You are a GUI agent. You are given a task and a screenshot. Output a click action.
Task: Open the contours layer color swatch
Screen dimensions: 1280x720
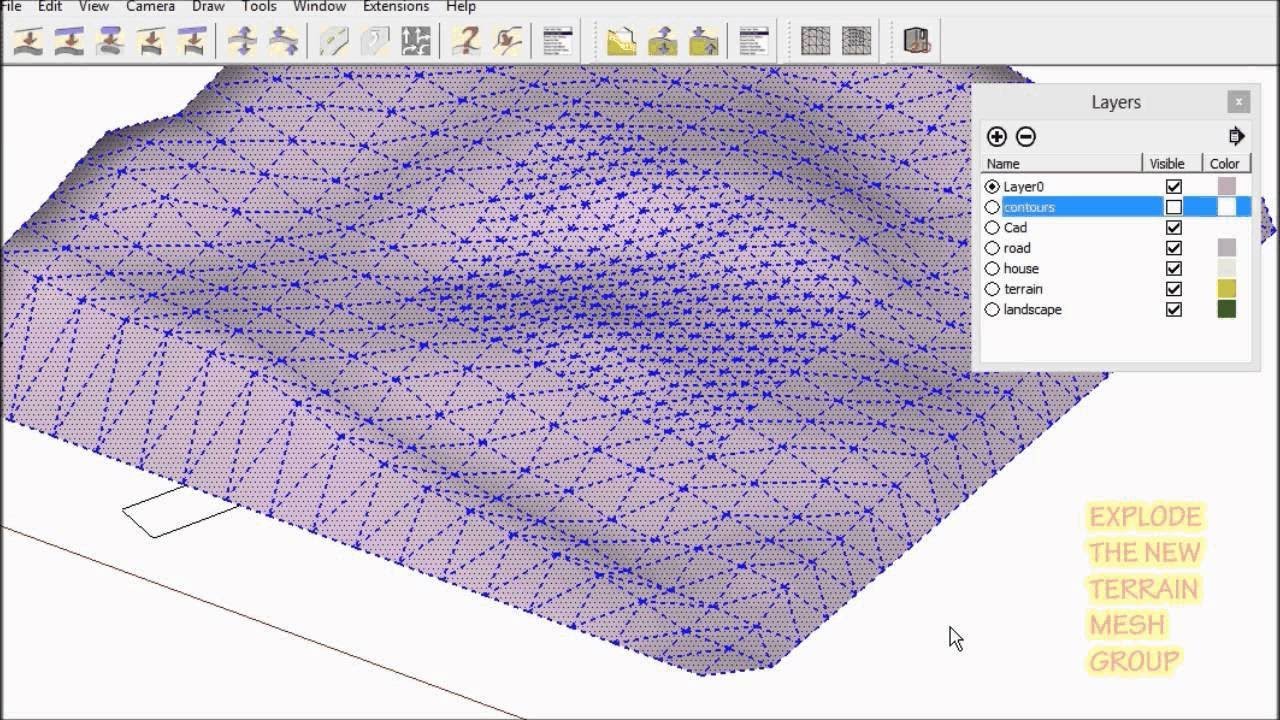pos(1226,207)
